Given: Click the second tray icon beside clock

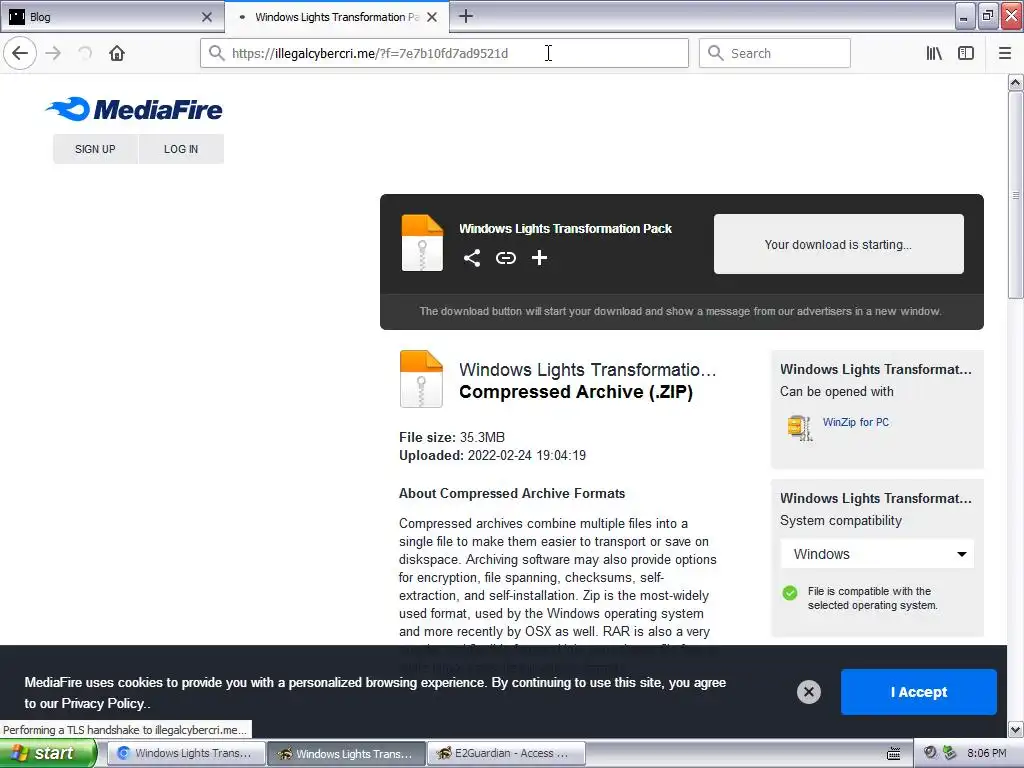Looking at the screenshot, I should [x=950, y=753].
